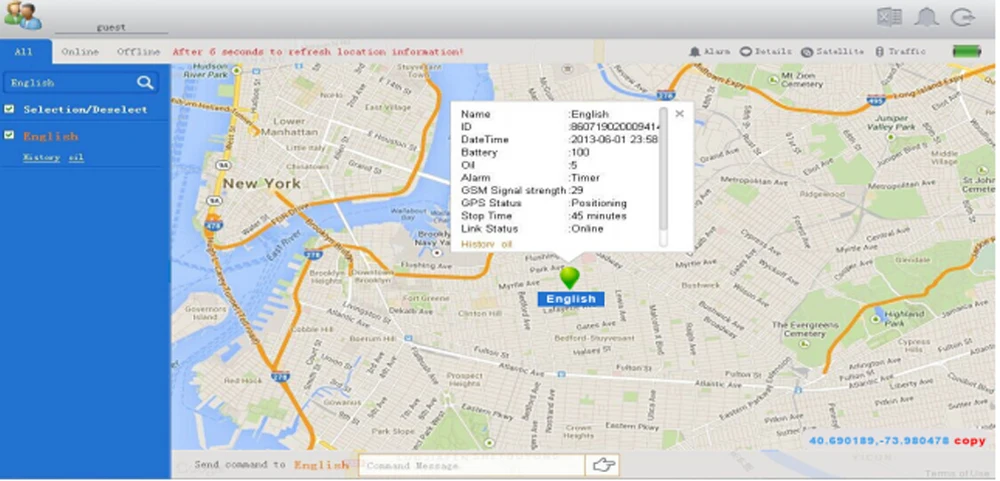The width and height of the screenshot is (1000, 481).
Task: Click the GPS Status Positioning value
Action: 598,203
